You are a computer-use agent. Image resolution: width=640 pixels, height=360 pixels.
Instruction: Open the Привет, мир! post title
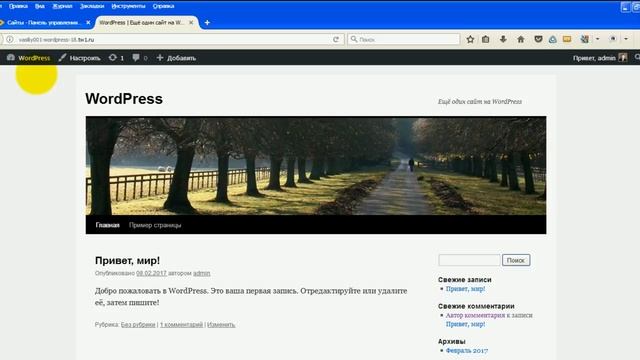pyautogui.click(x=127, y=260)
